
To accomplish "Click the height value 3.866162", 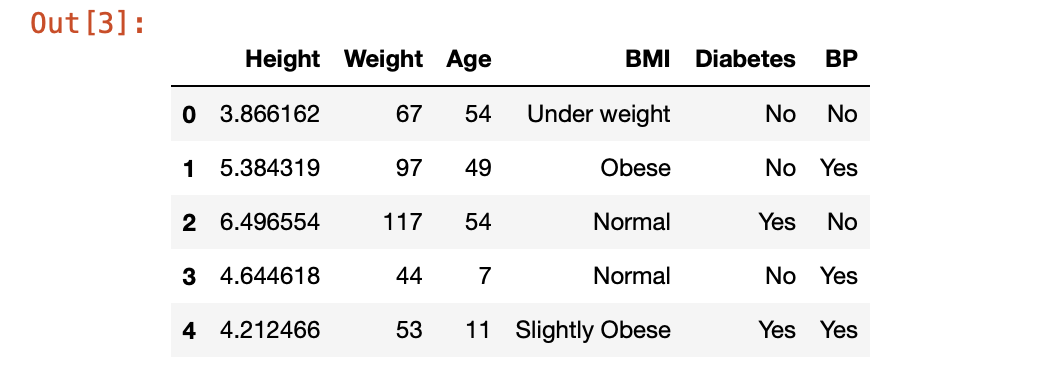I will [x=270, y=114].
